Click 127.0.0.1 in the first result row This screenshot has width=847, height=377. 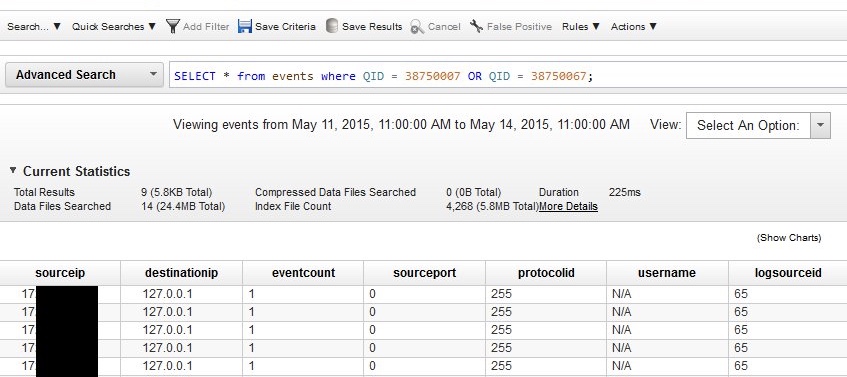coord(167,294)
